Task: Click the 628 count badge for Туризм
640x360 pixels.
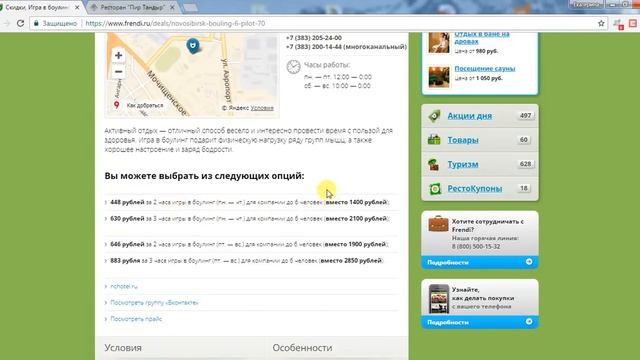Action: click(x=525, y=164)
